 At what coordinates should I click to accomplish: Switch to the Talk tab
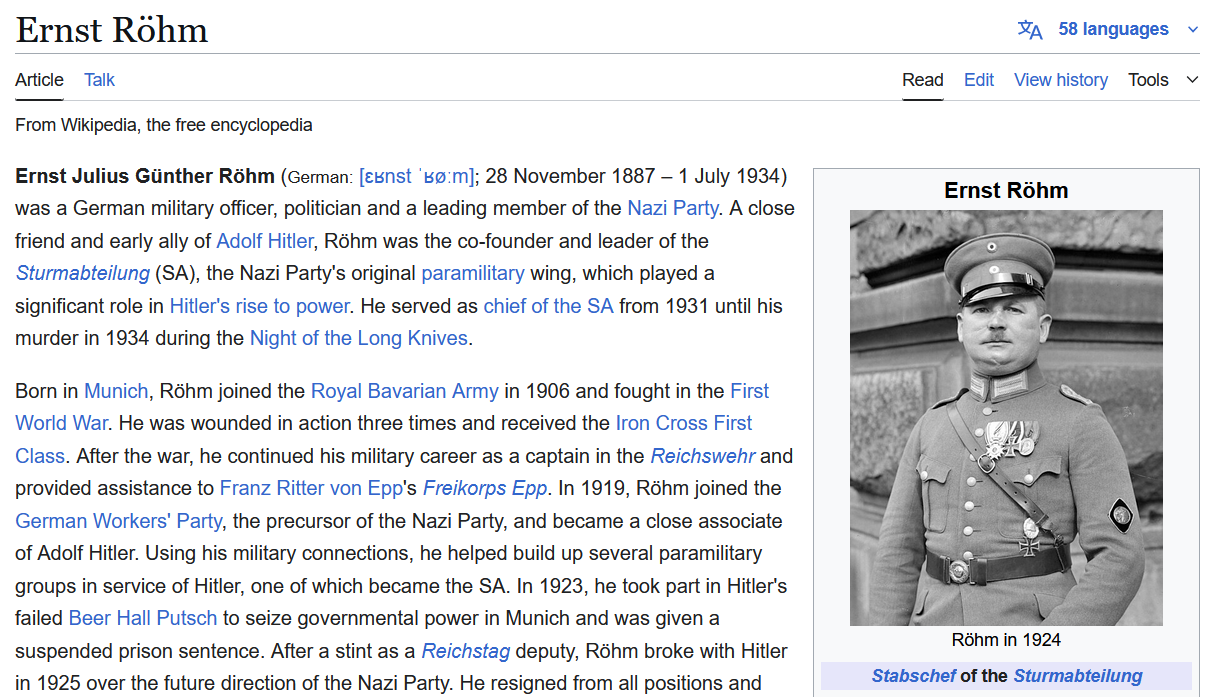coord(99,80)
